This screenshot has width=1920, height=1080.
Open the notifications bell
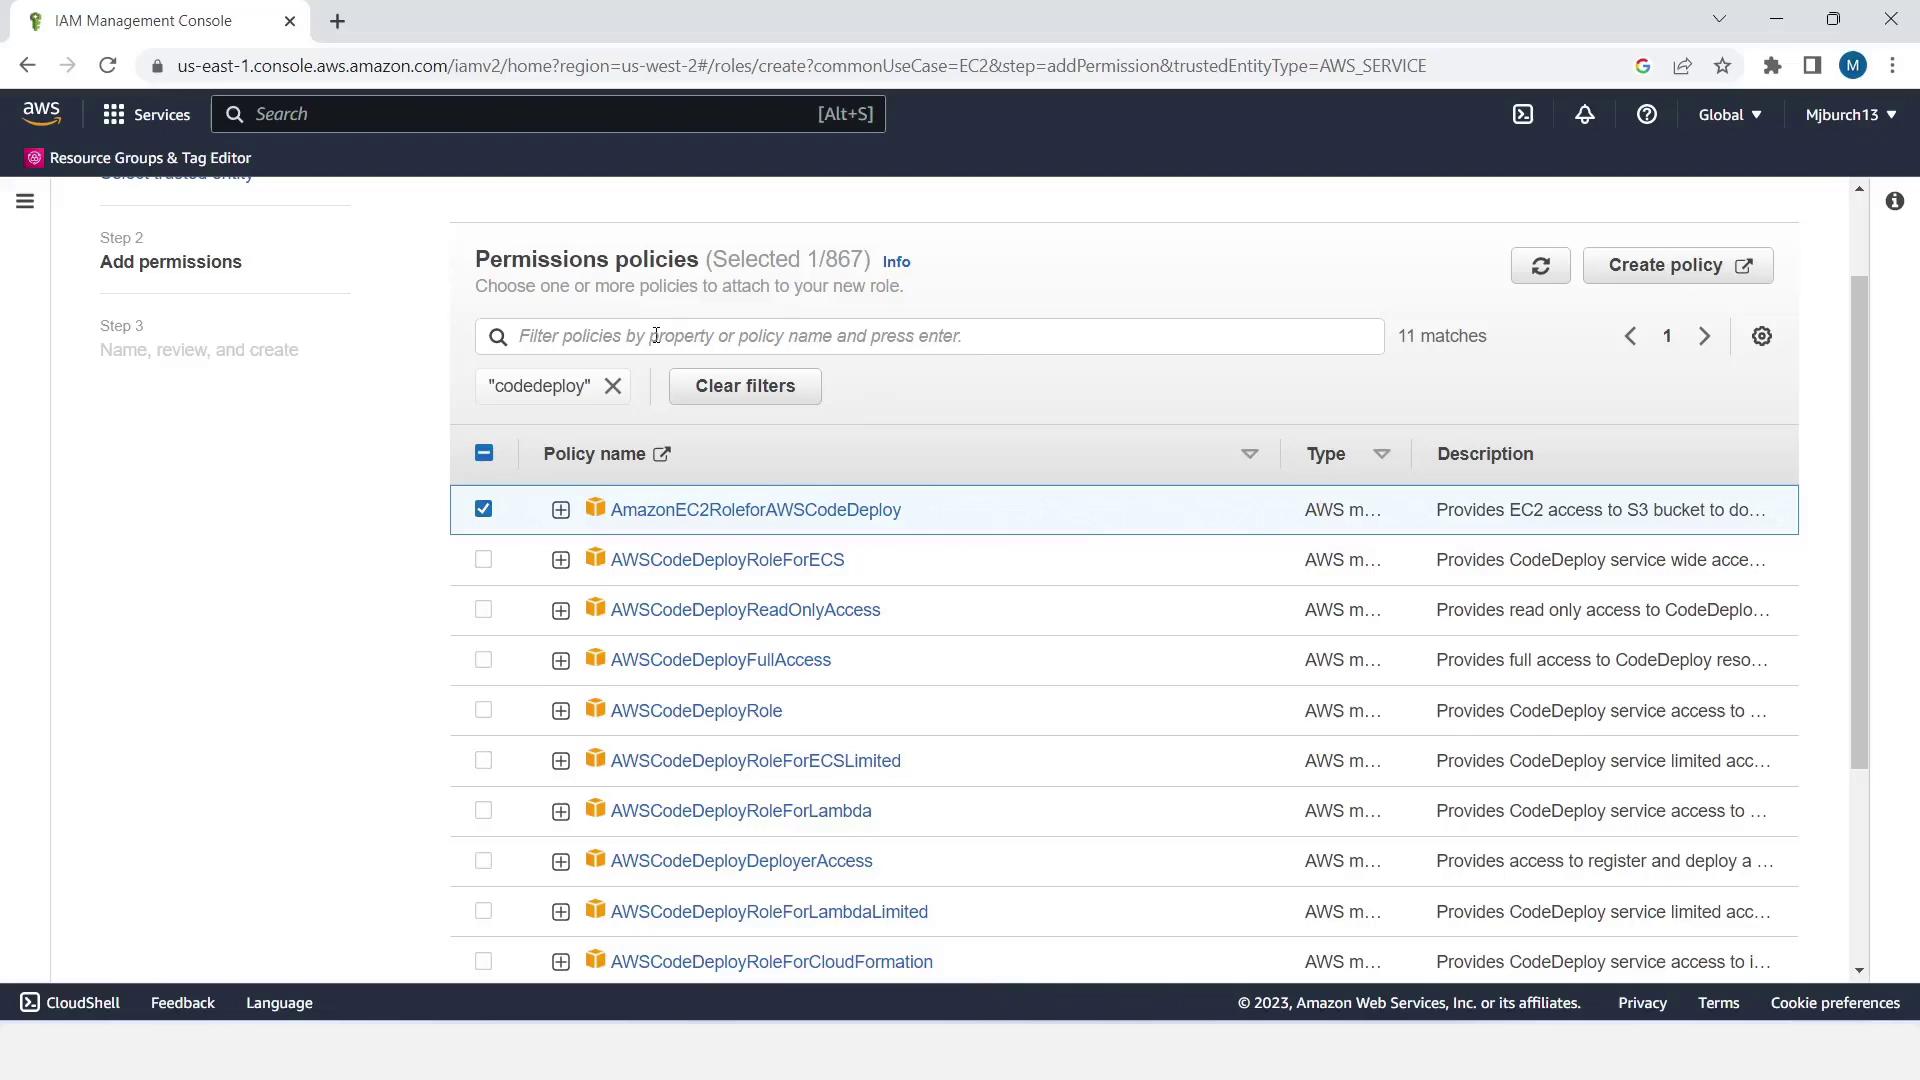click(1584, 114)
